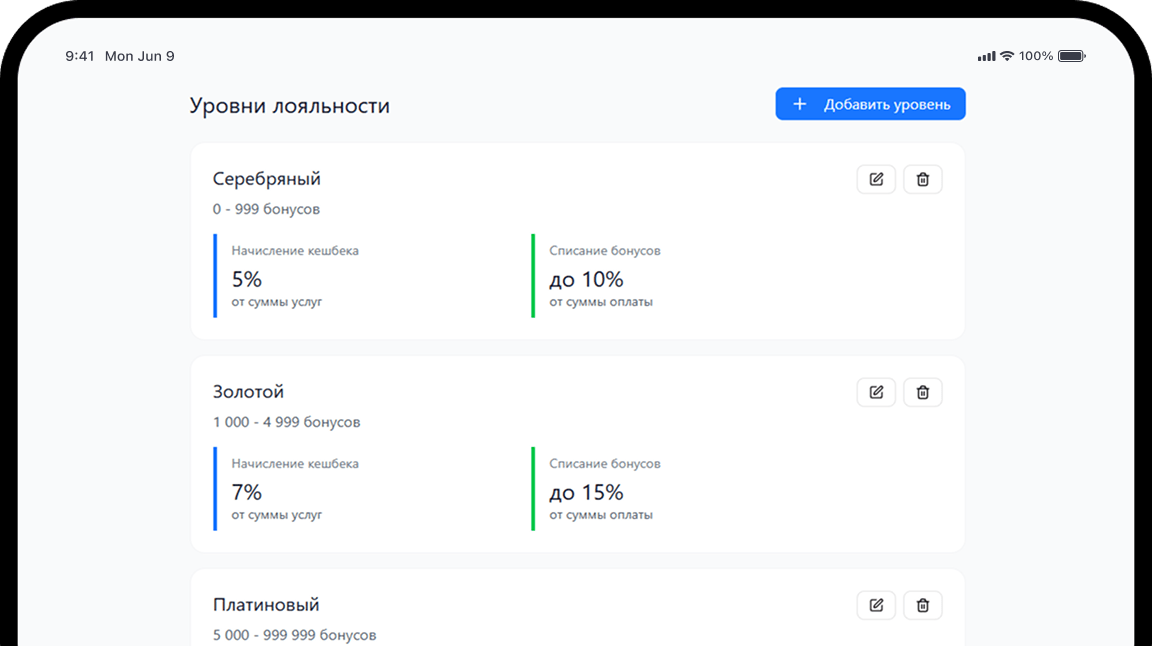Tap the battery icon in status bar
The height and width of the screenshot is (646, 1152).
point(1071,56)
